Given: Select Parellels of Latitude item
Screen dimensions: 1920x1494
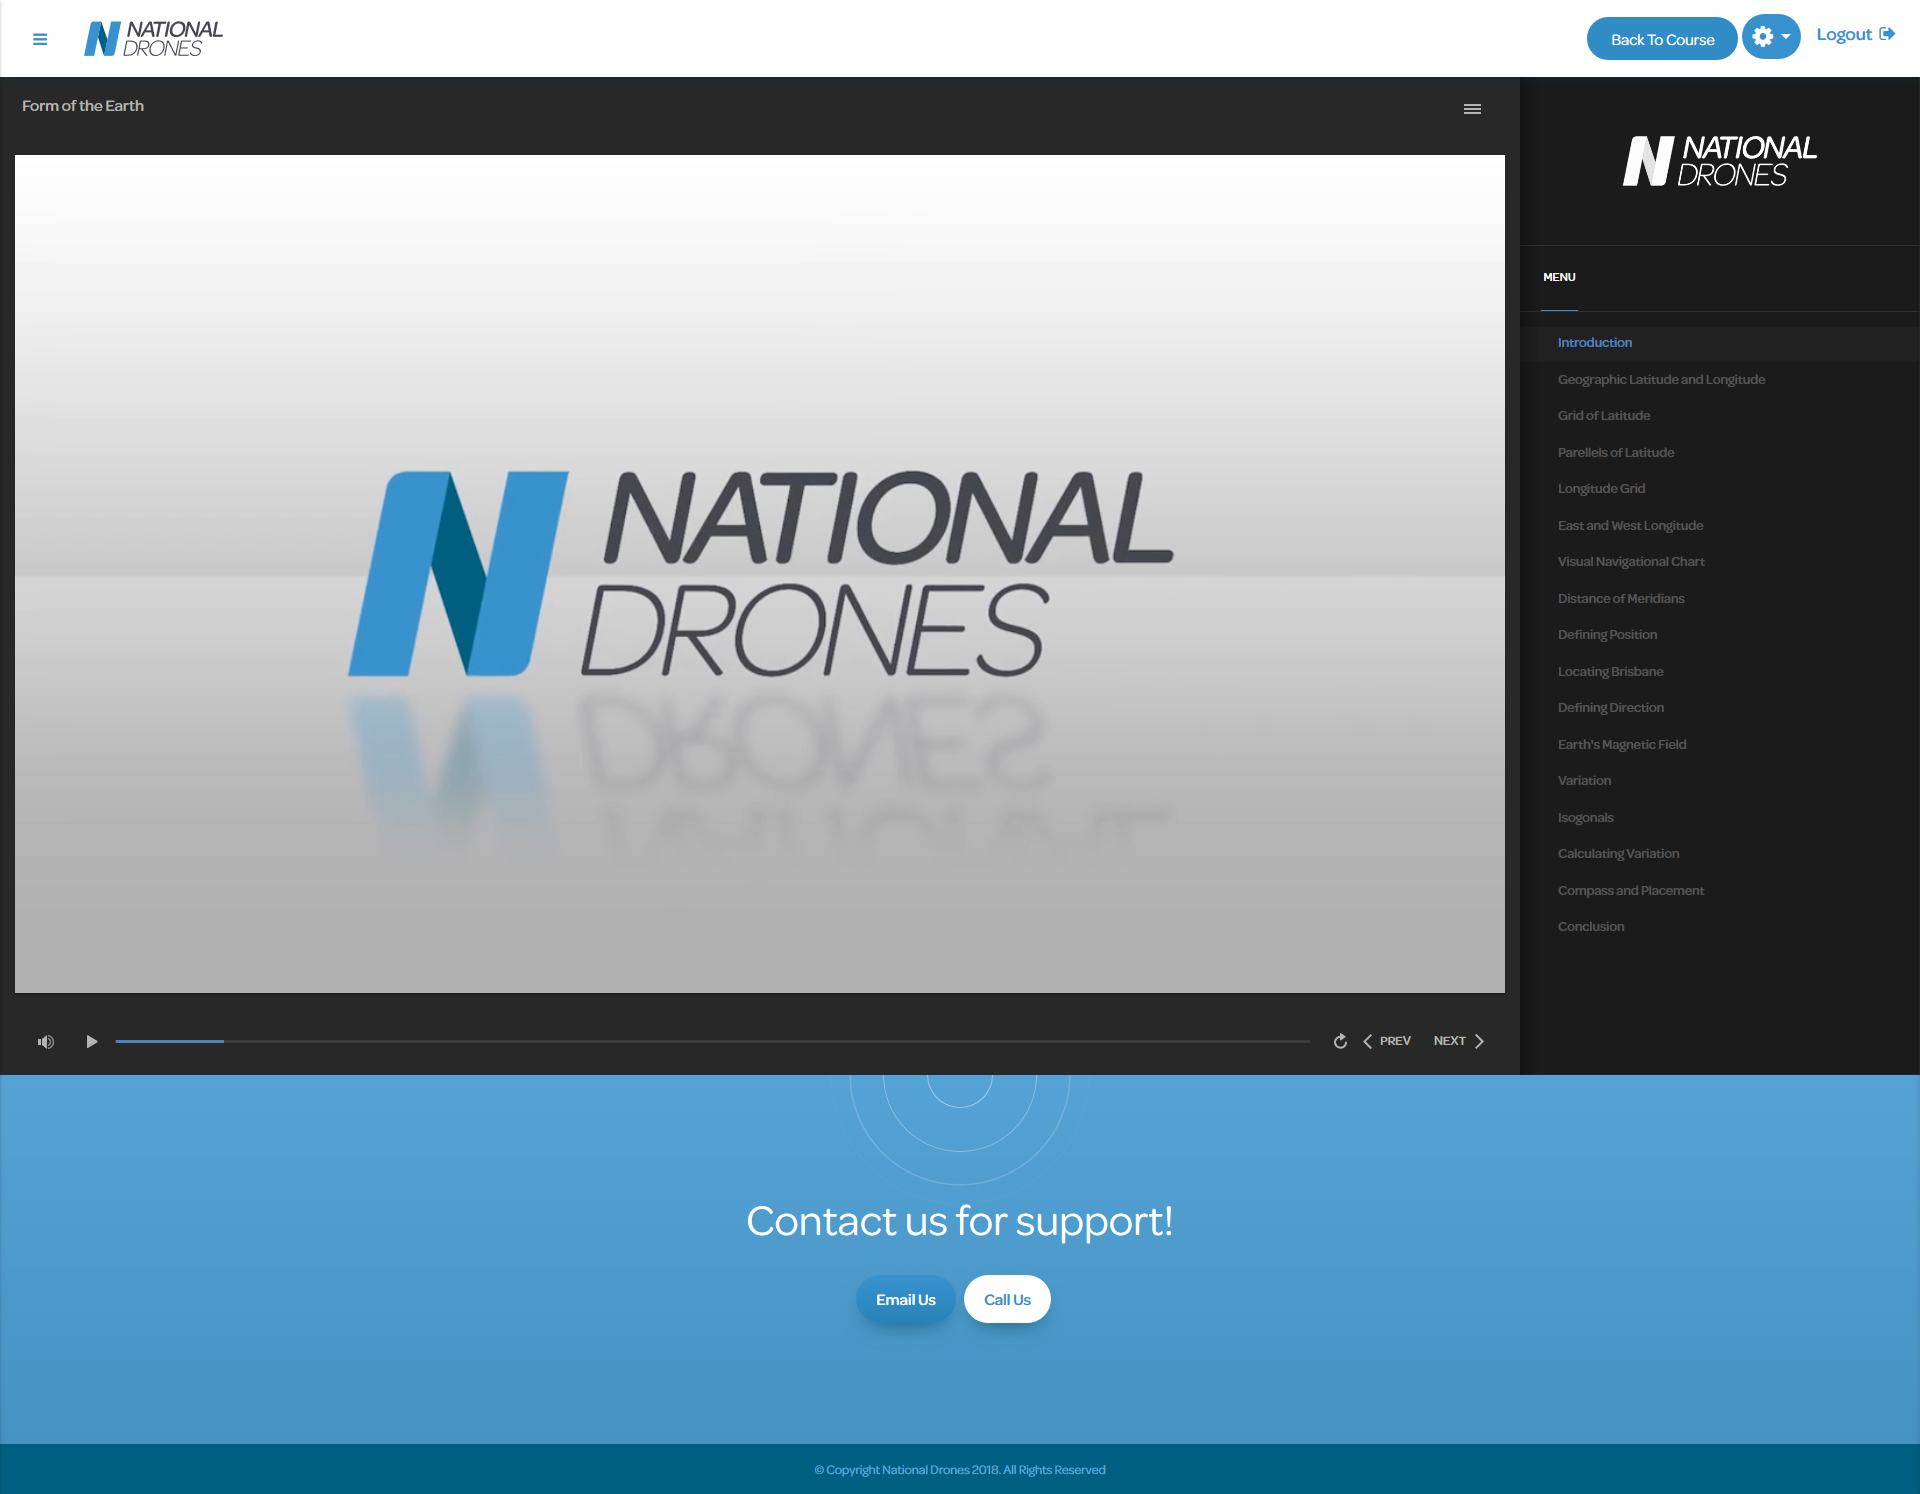Looking at the screenshot, I should [x=1720, y=453].
